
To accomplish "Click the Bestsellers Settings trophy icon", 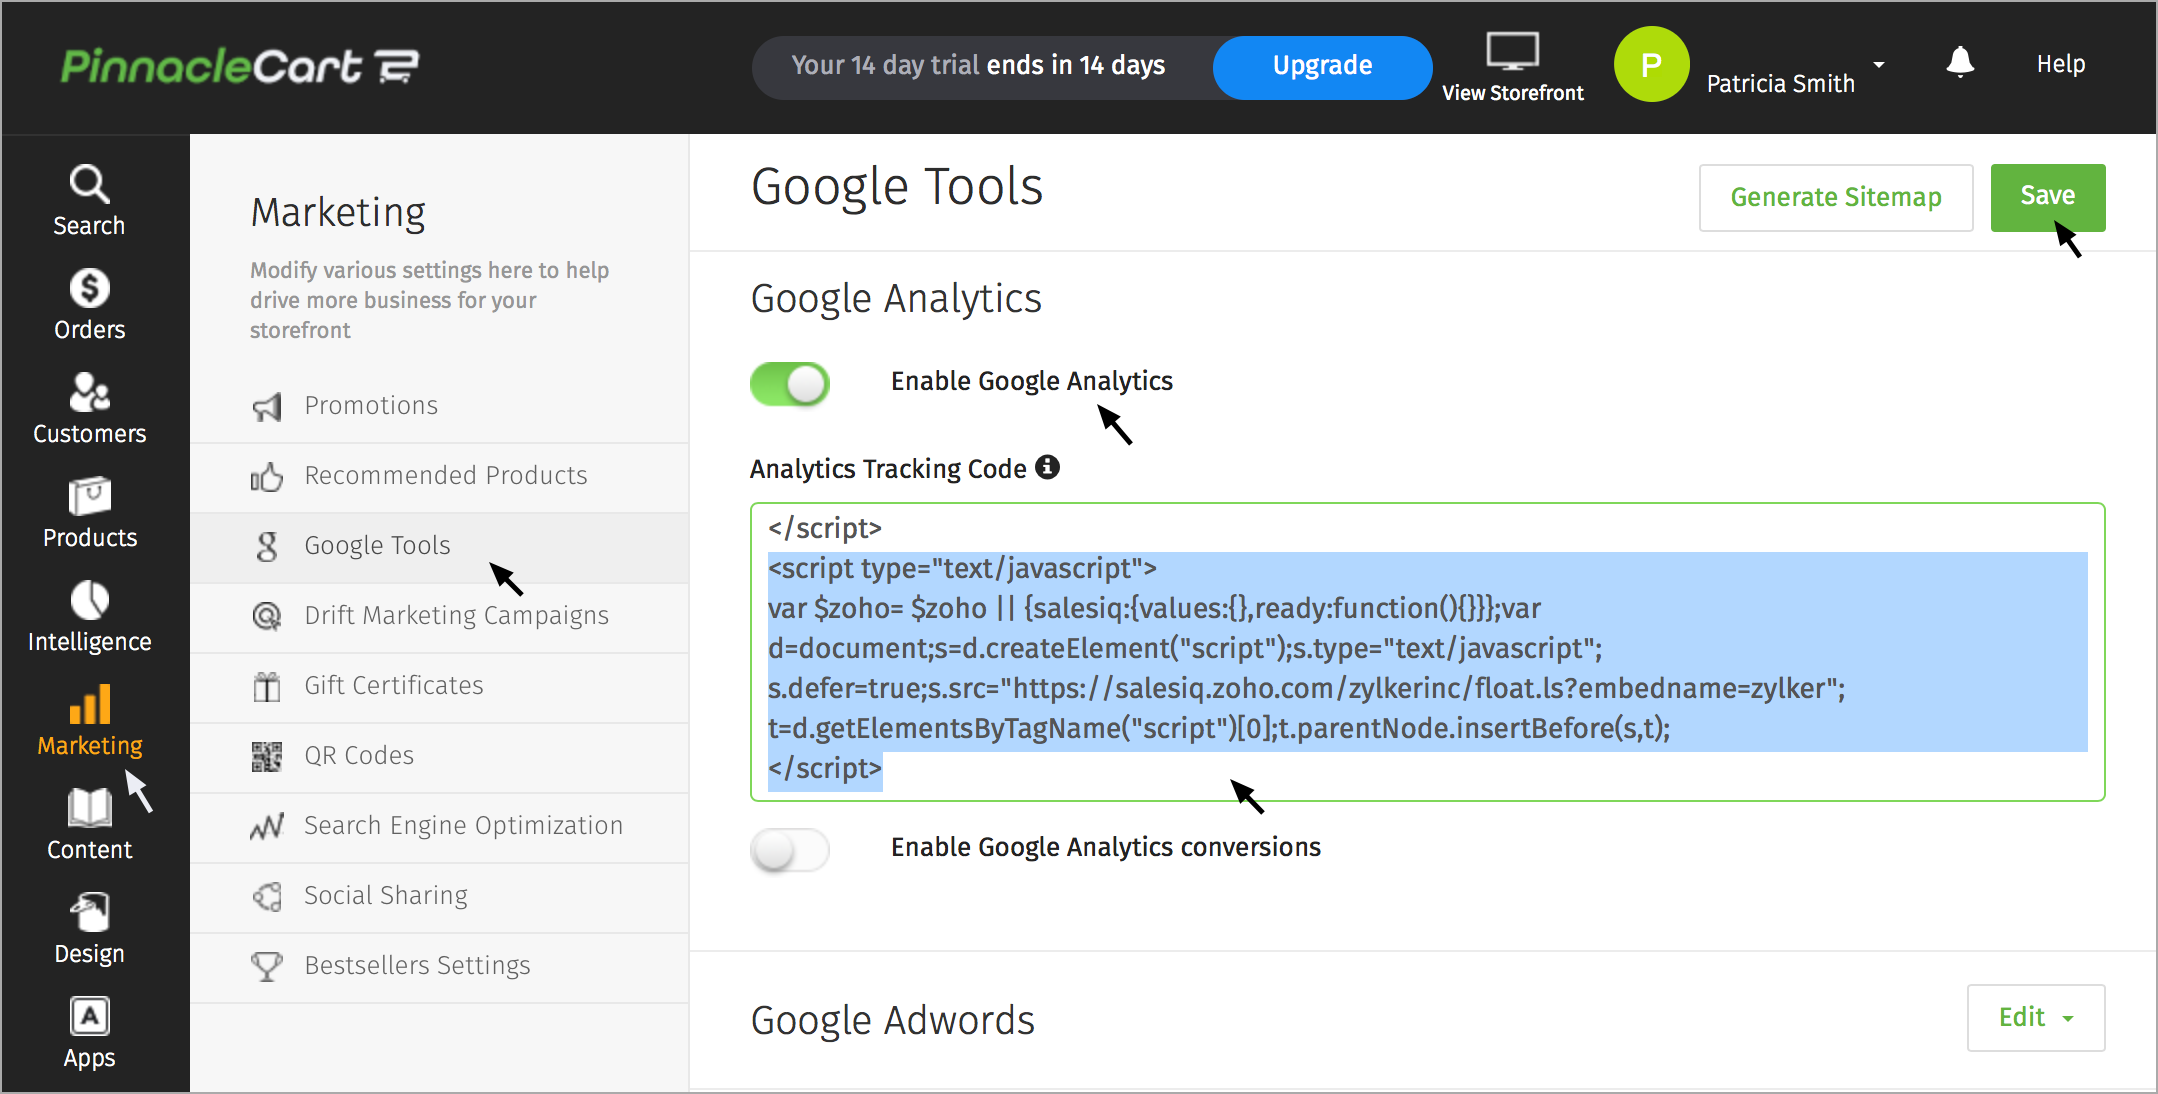I will point(267,966).
